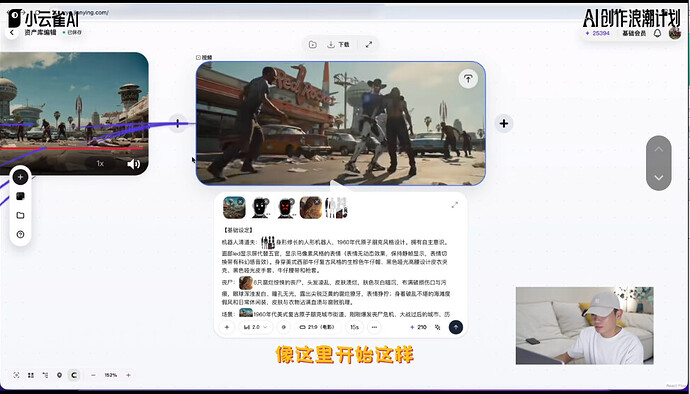The width and height of the screenshot is (690, 394).
Task: Jump to the next node with the down chevron
Action: pyautogui.click(x=658, y=178)
